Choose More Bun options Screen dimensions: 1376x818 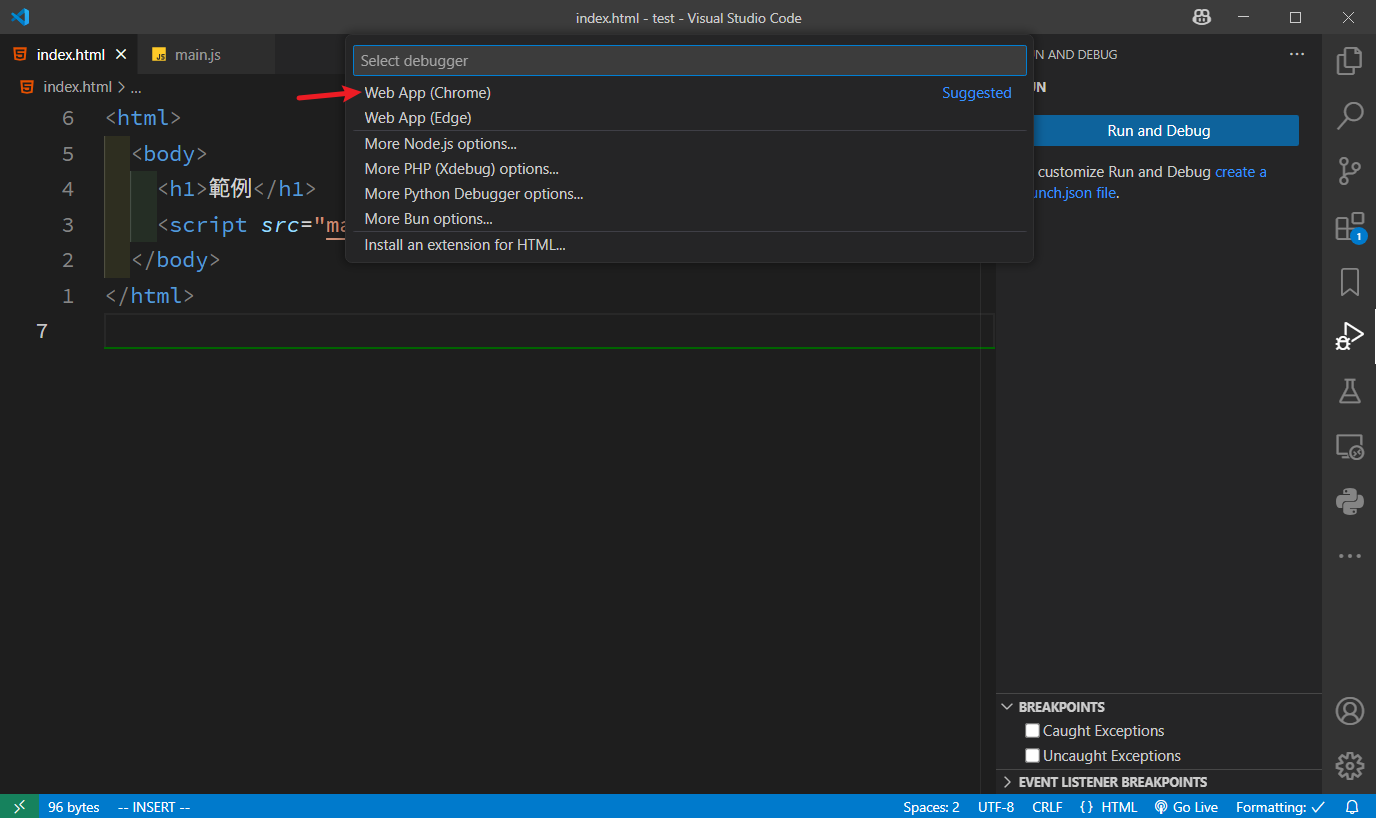pyautogui.click(x=689, y=219)
